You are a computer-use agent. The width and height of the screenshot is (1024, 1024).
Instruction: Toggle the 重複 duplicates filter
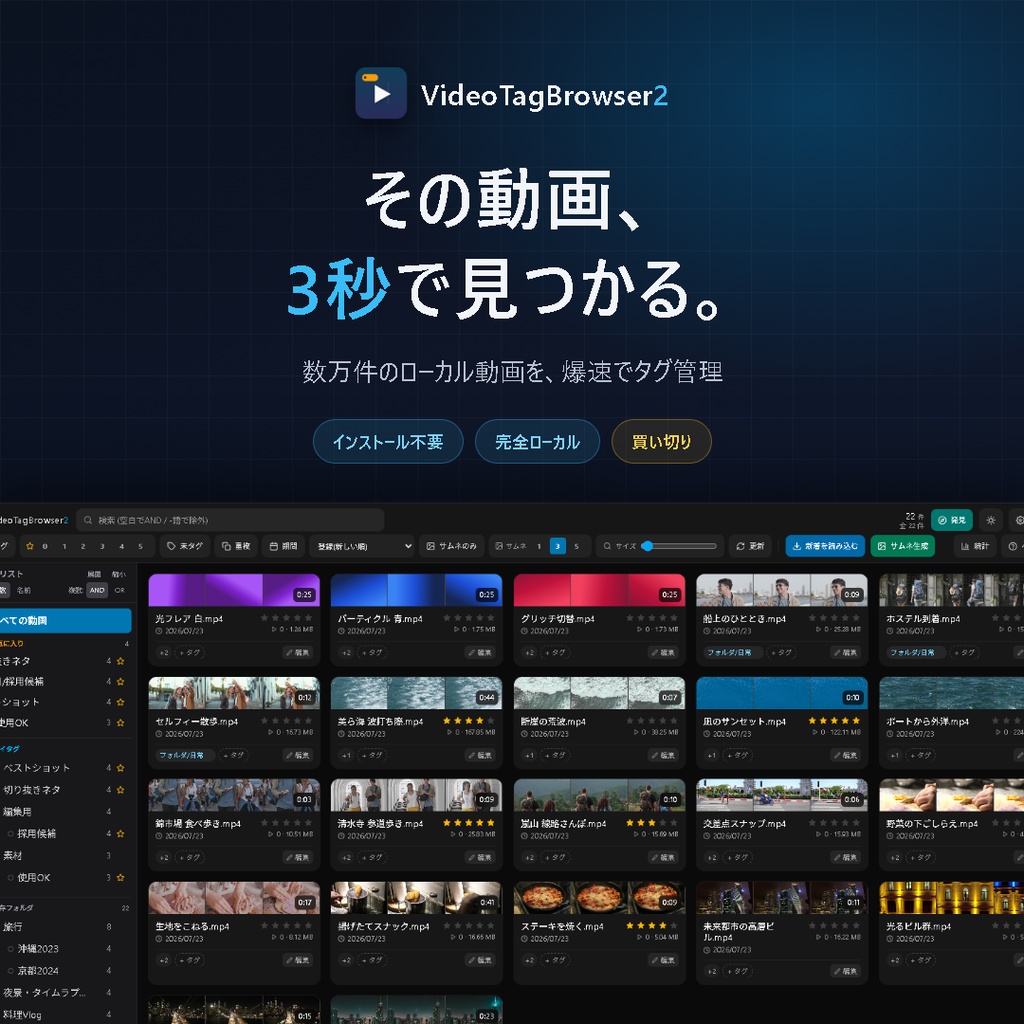click(236, 546)
